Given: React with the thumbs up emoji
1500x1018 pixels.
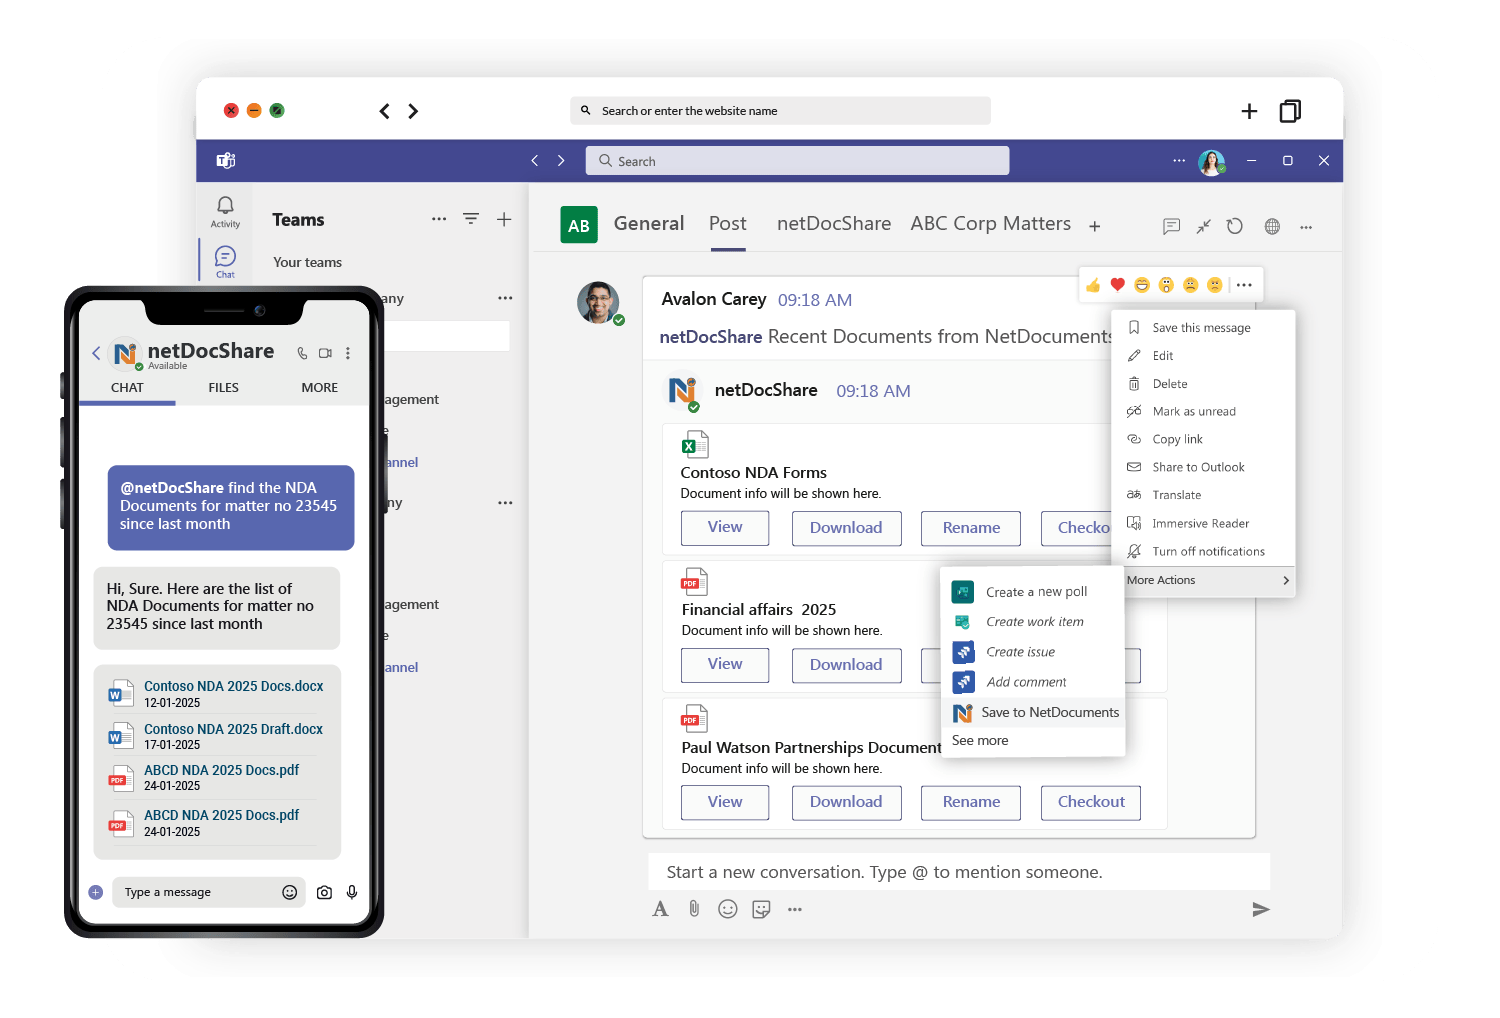Looking at the screenshot, I should [x=1093, y=285].
